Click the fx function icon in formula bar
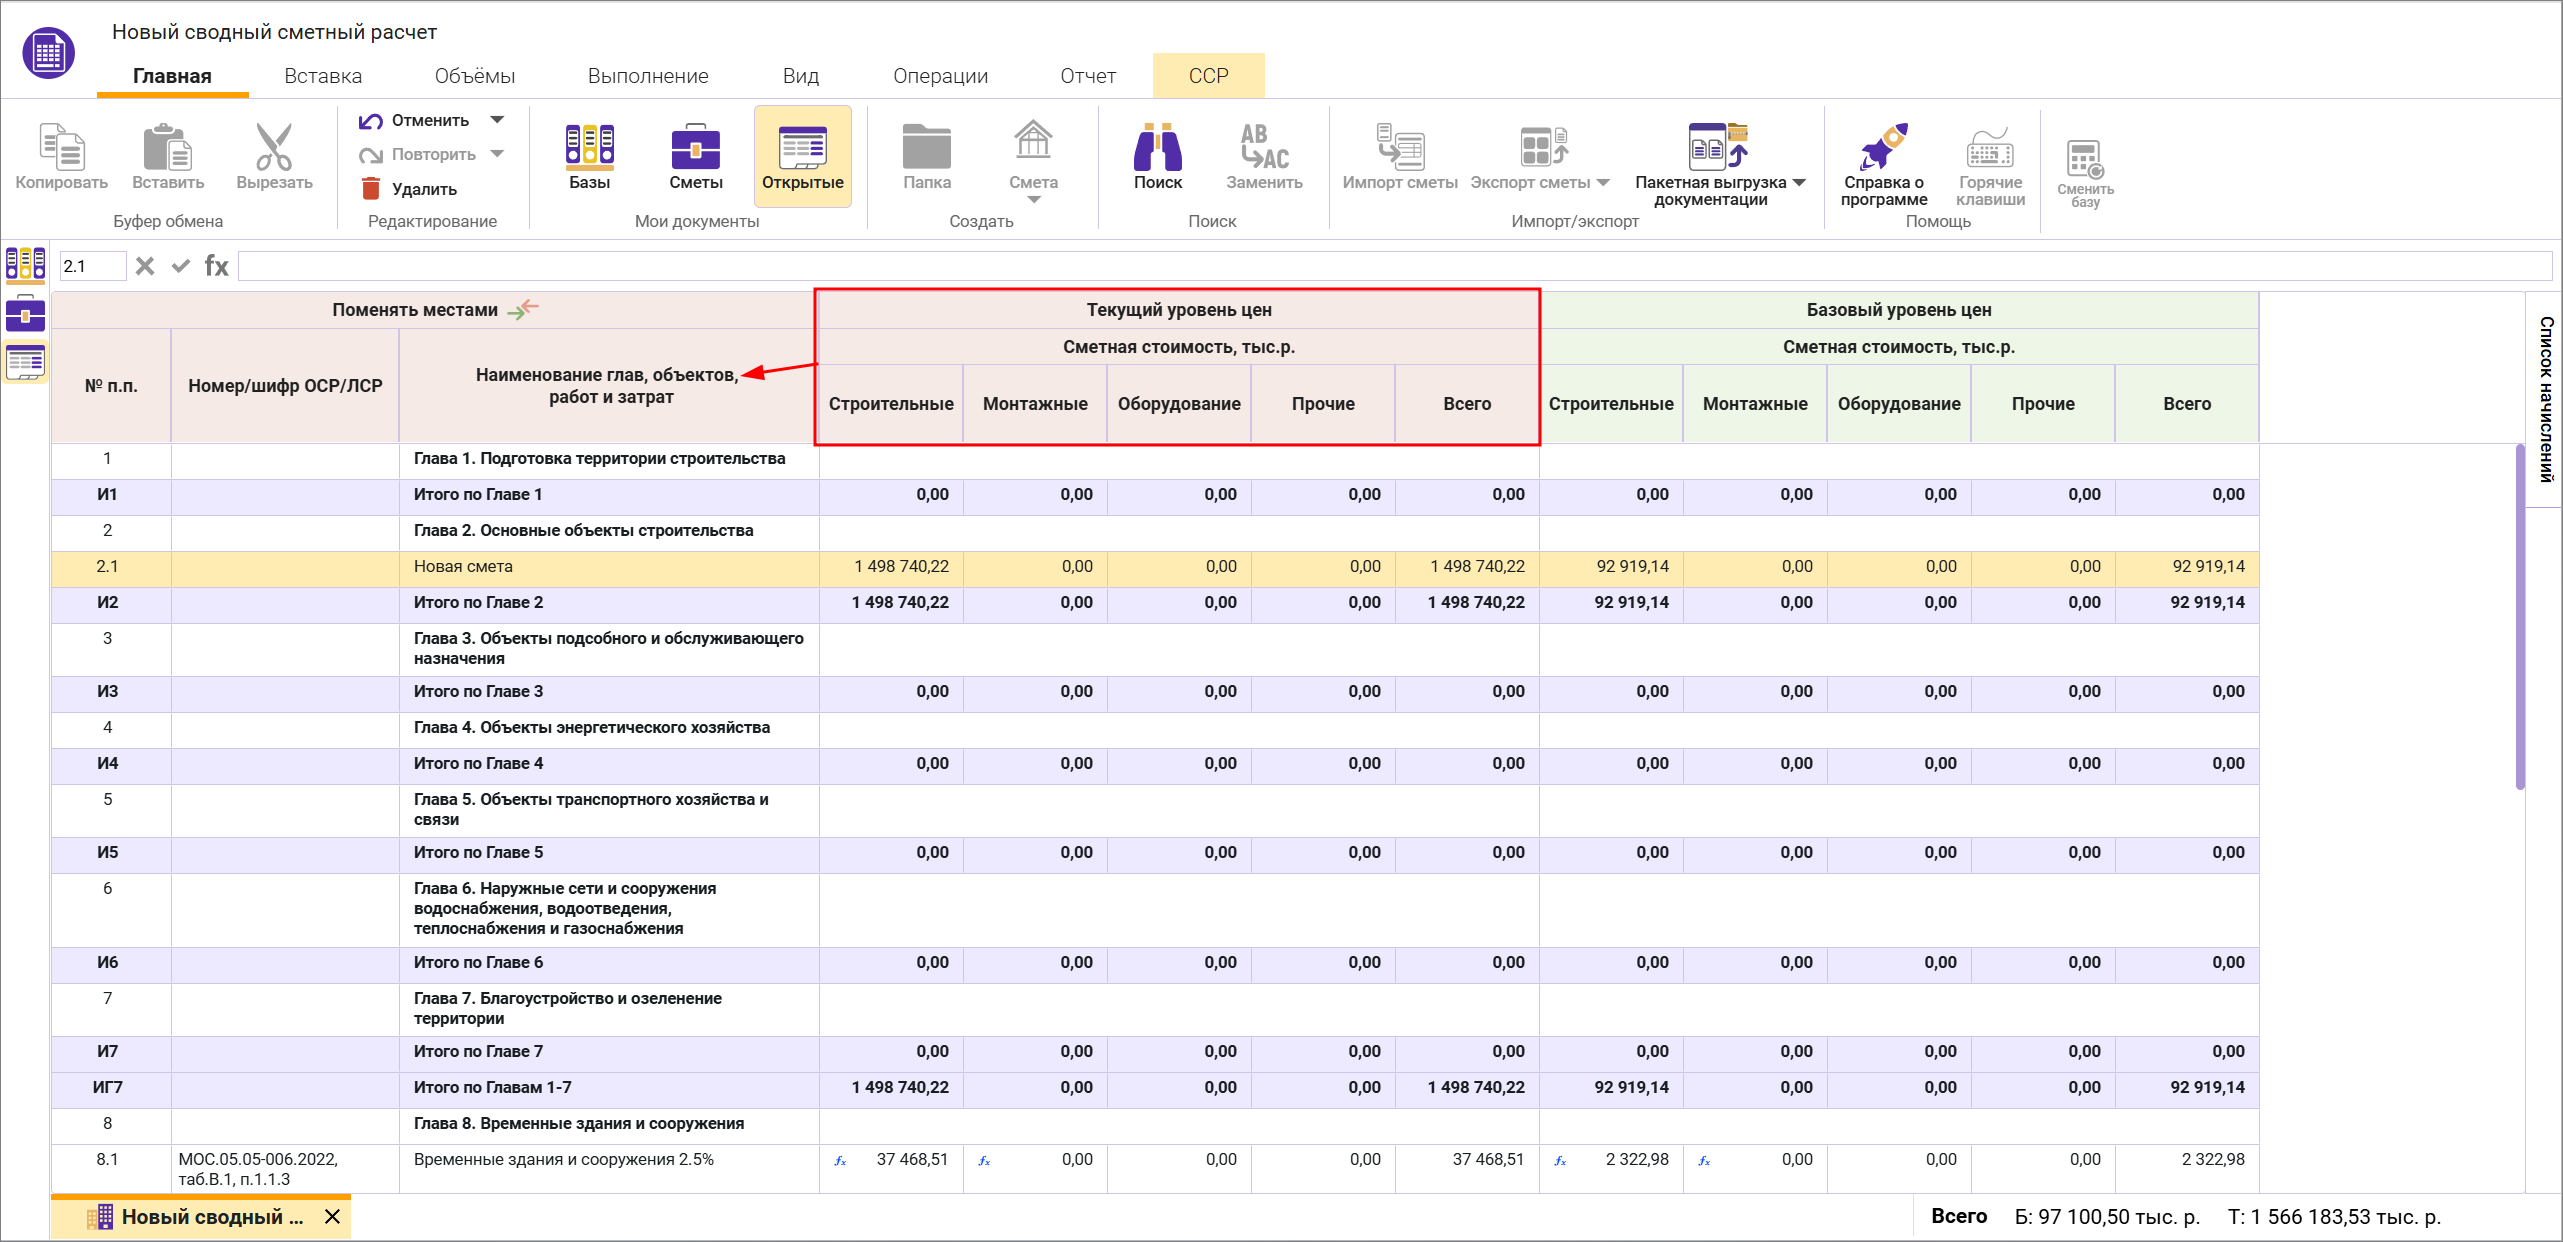This screenshot has height=1242, width=2563. [216, 266]
